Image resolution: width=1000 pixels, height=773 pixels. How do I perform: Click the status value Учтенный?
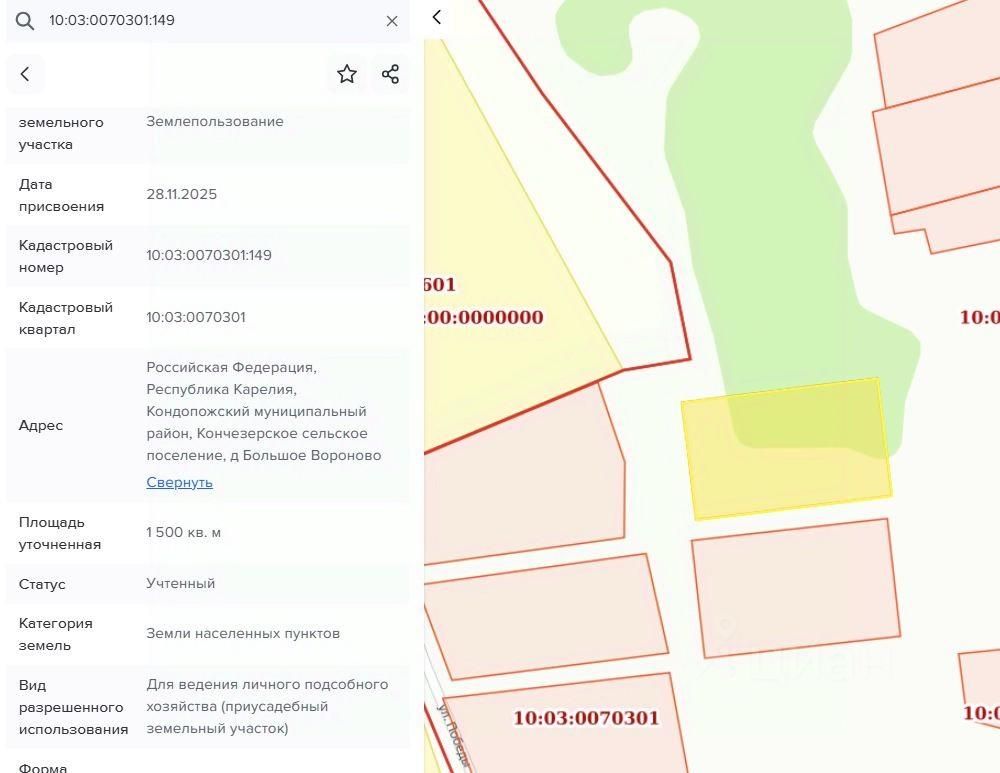pos(180,584)
